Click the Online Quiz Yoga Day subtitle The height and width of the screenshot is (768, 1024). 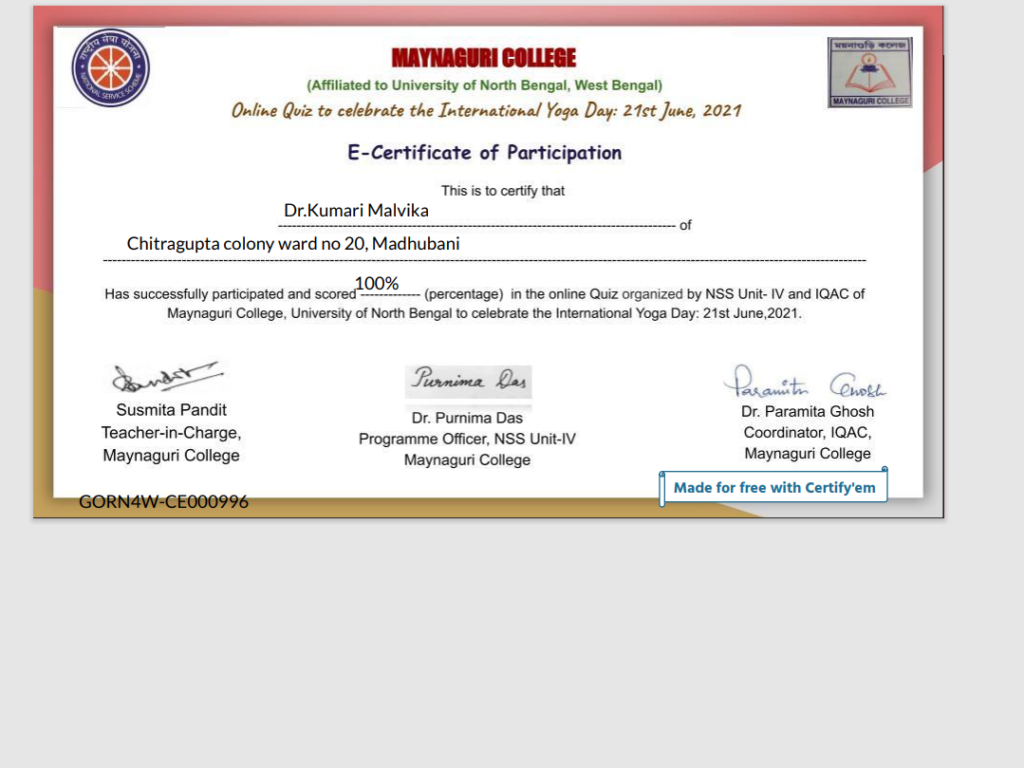coord(486,111)
